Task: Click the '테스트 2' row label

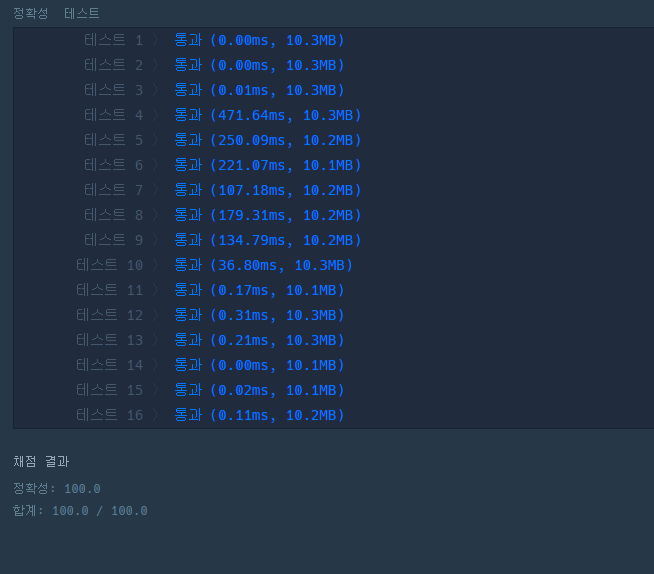Action: coord(113,65)
